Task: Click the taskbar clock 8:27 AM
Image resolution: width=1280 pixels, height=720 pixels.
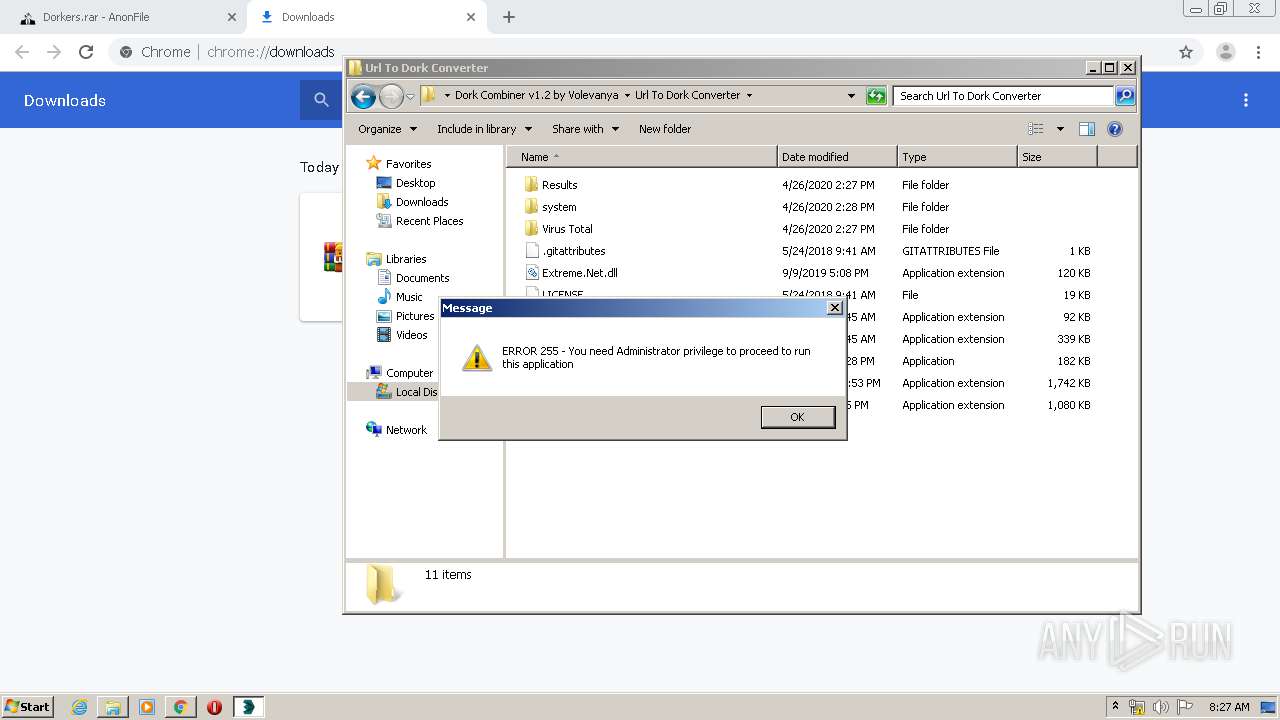Action: (x=1229, y=707)
